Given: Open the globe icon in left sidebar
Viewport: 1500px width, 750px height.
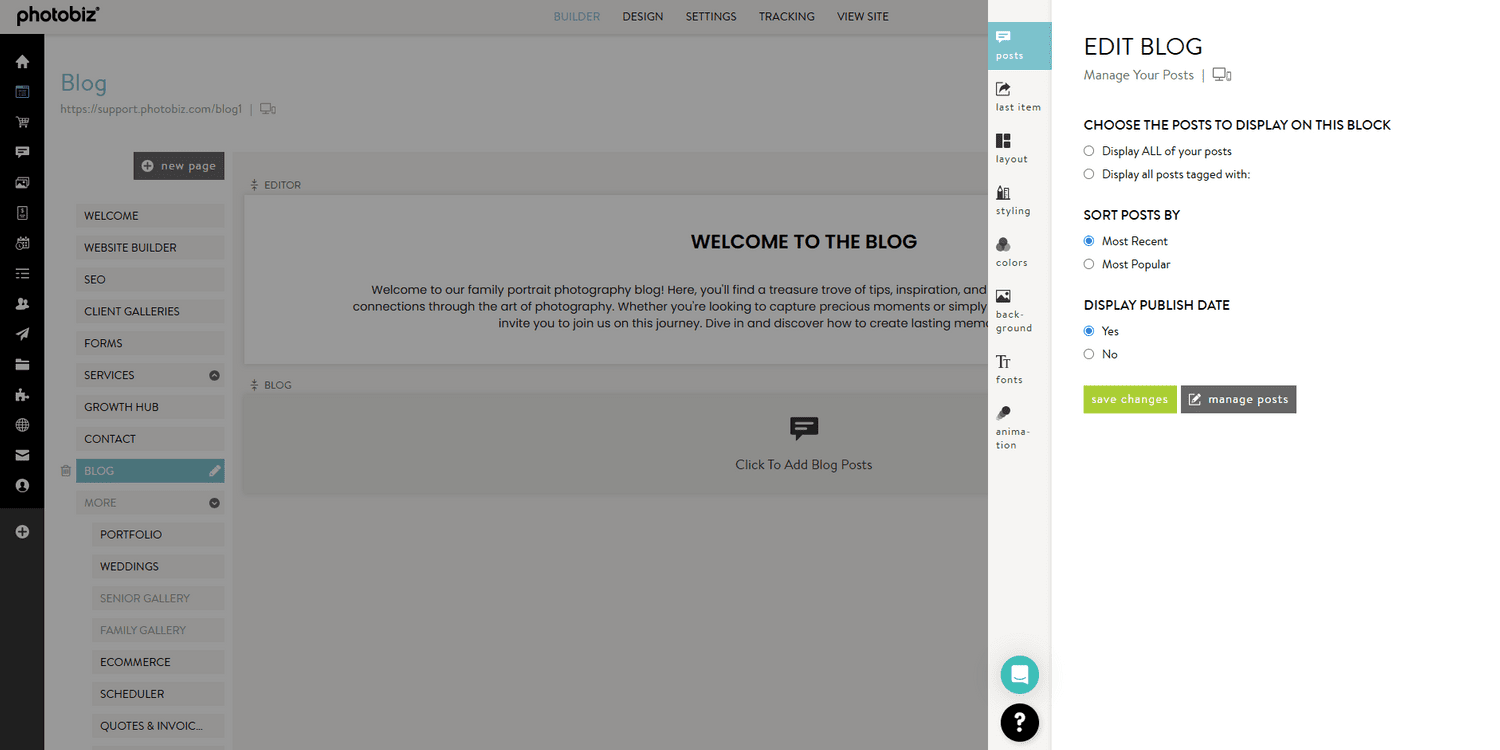Looking at the screenshot, I should [x=22, y=425].
